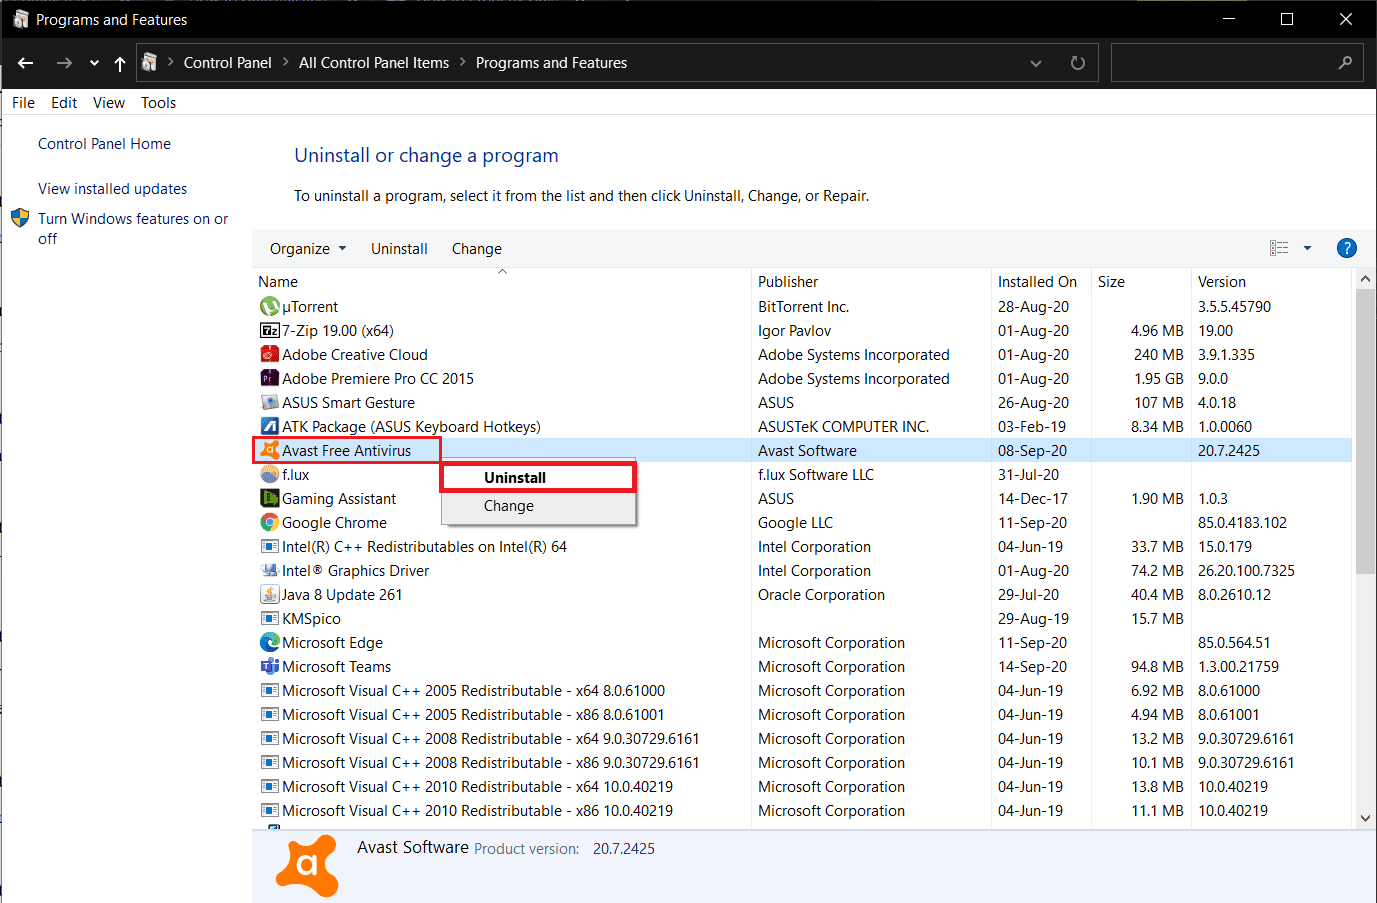Open the view options dropdown arrow
The width and height of the screenshot is (1377, 903).
coord(1306,247)
